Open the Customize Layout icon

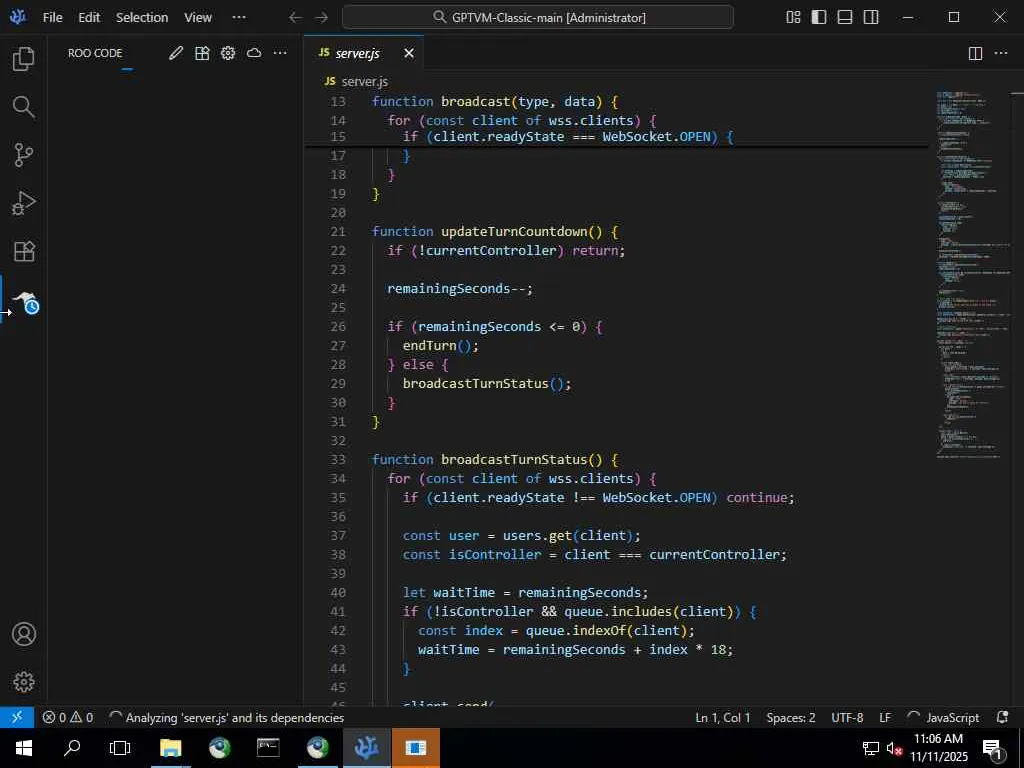(793, 18)
